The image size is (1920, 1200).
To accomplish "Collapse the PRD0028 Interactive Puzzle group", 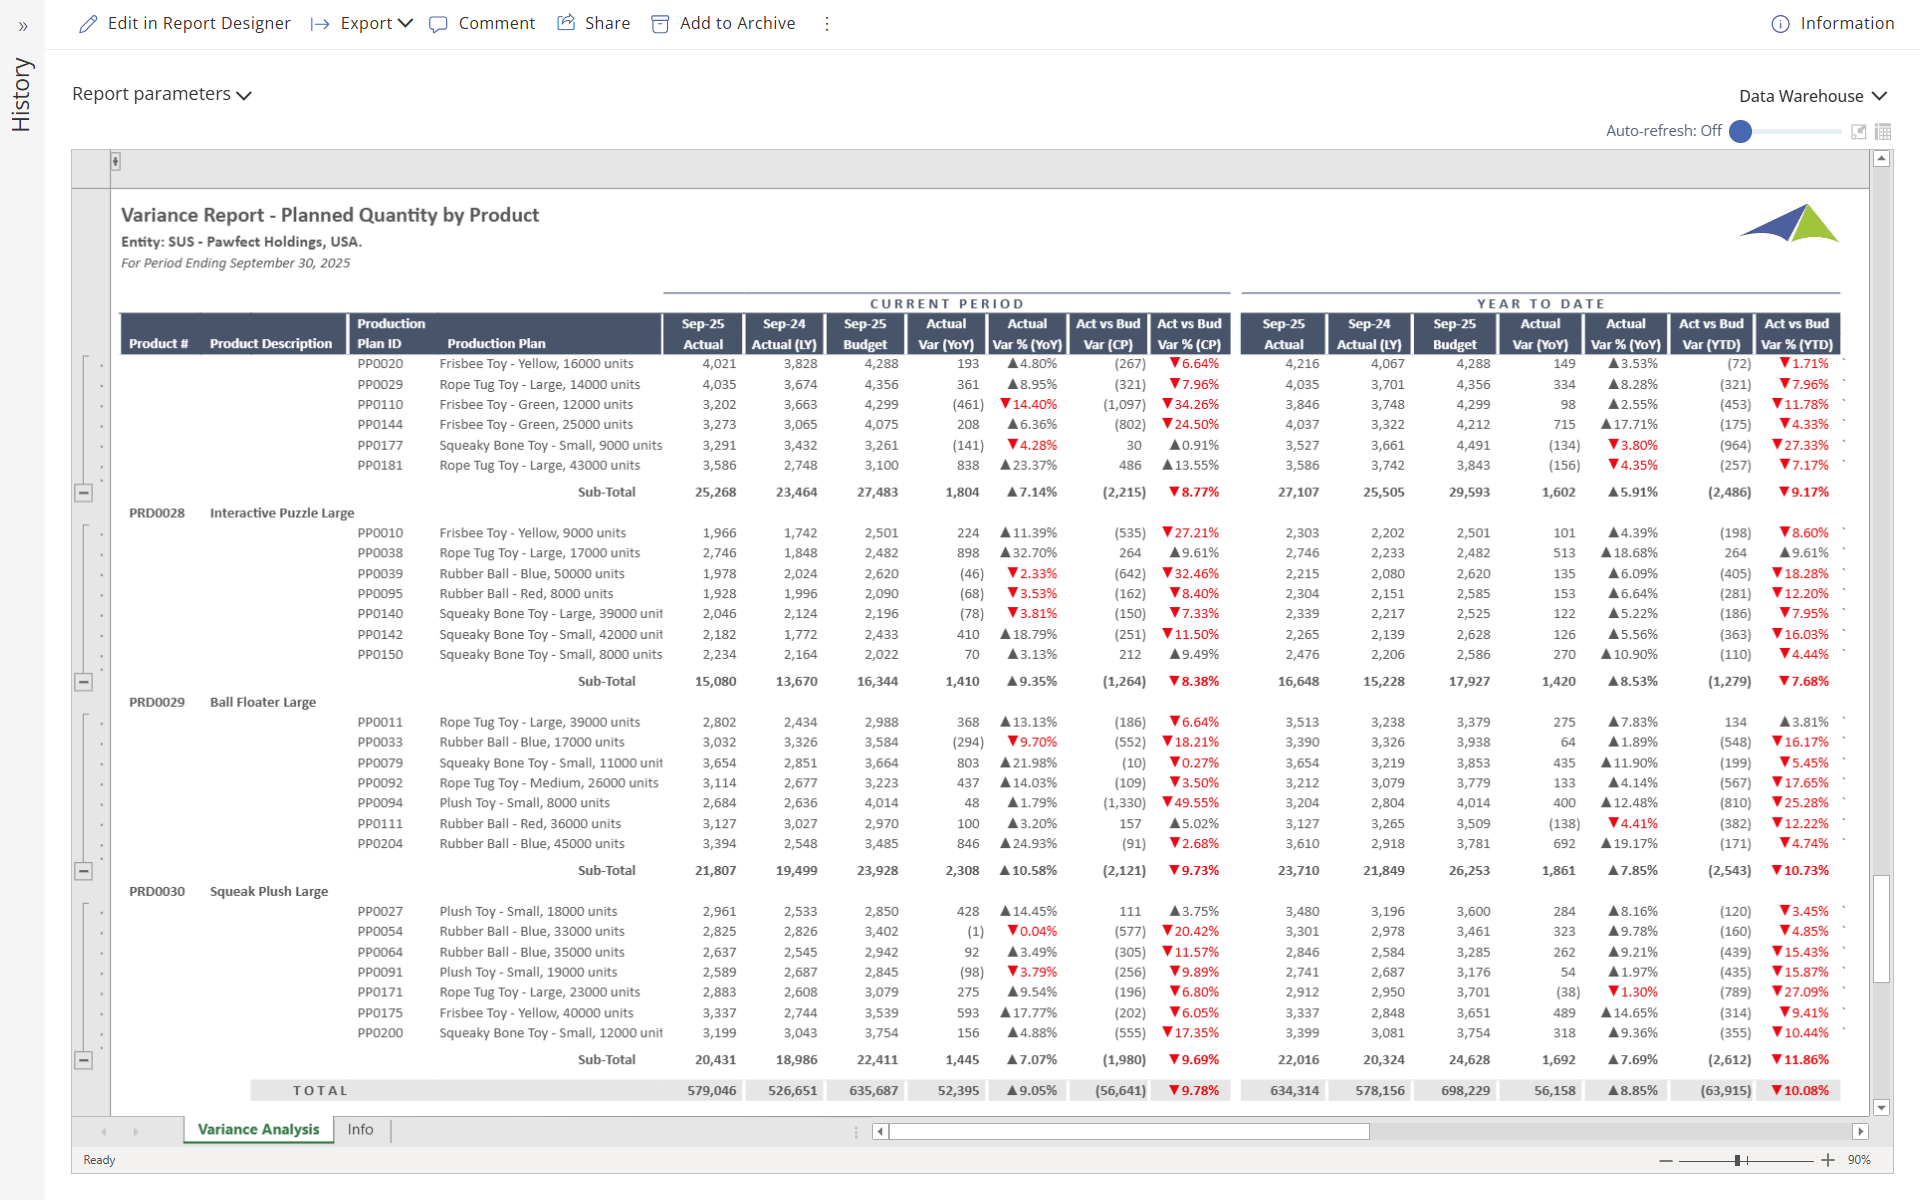I will pyautogui.click(x=84, y=682).
